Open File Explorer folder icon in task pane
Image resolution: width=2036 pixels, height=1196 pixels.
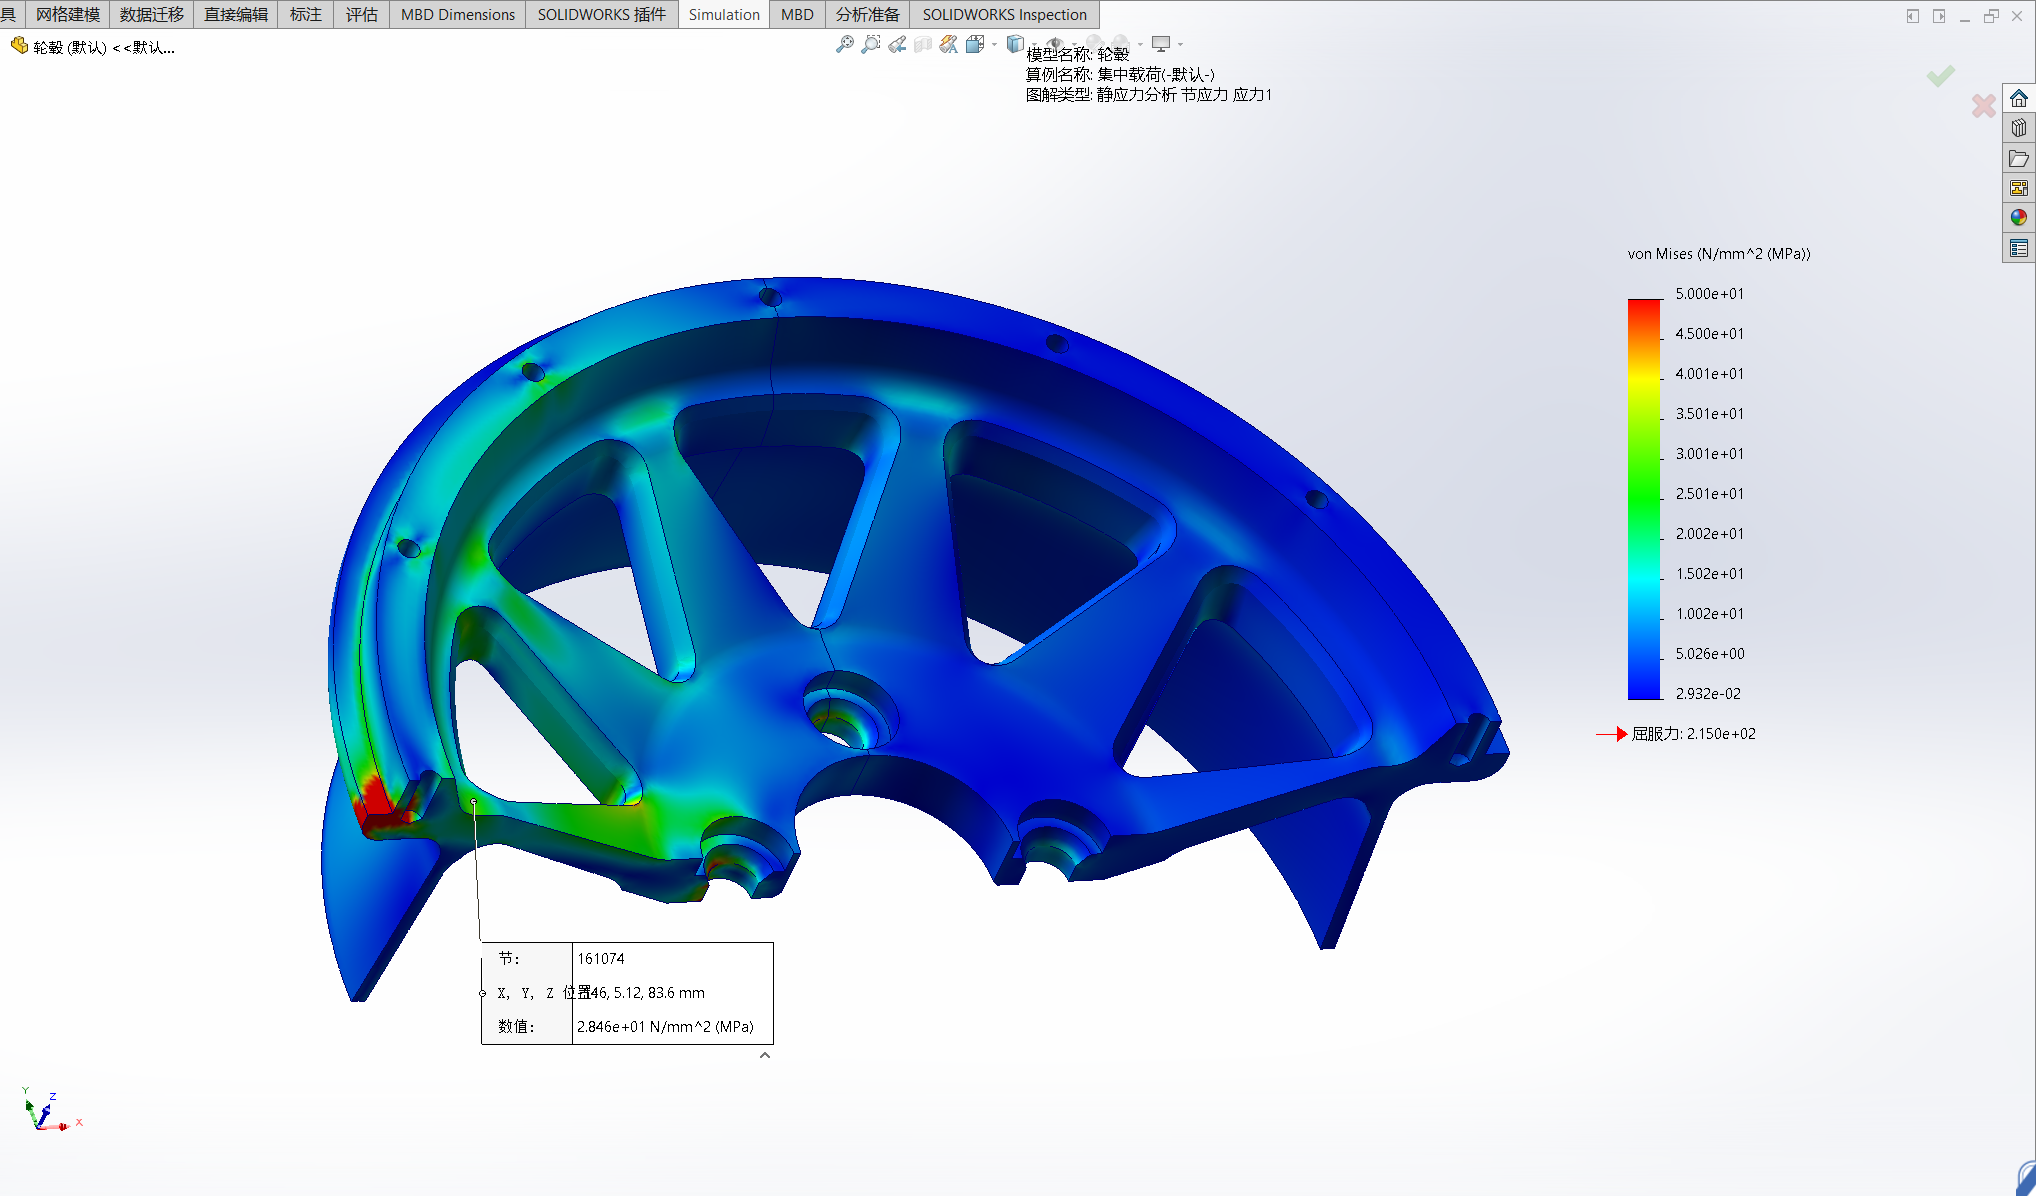pyautogui.click(x=2019, y=158)
